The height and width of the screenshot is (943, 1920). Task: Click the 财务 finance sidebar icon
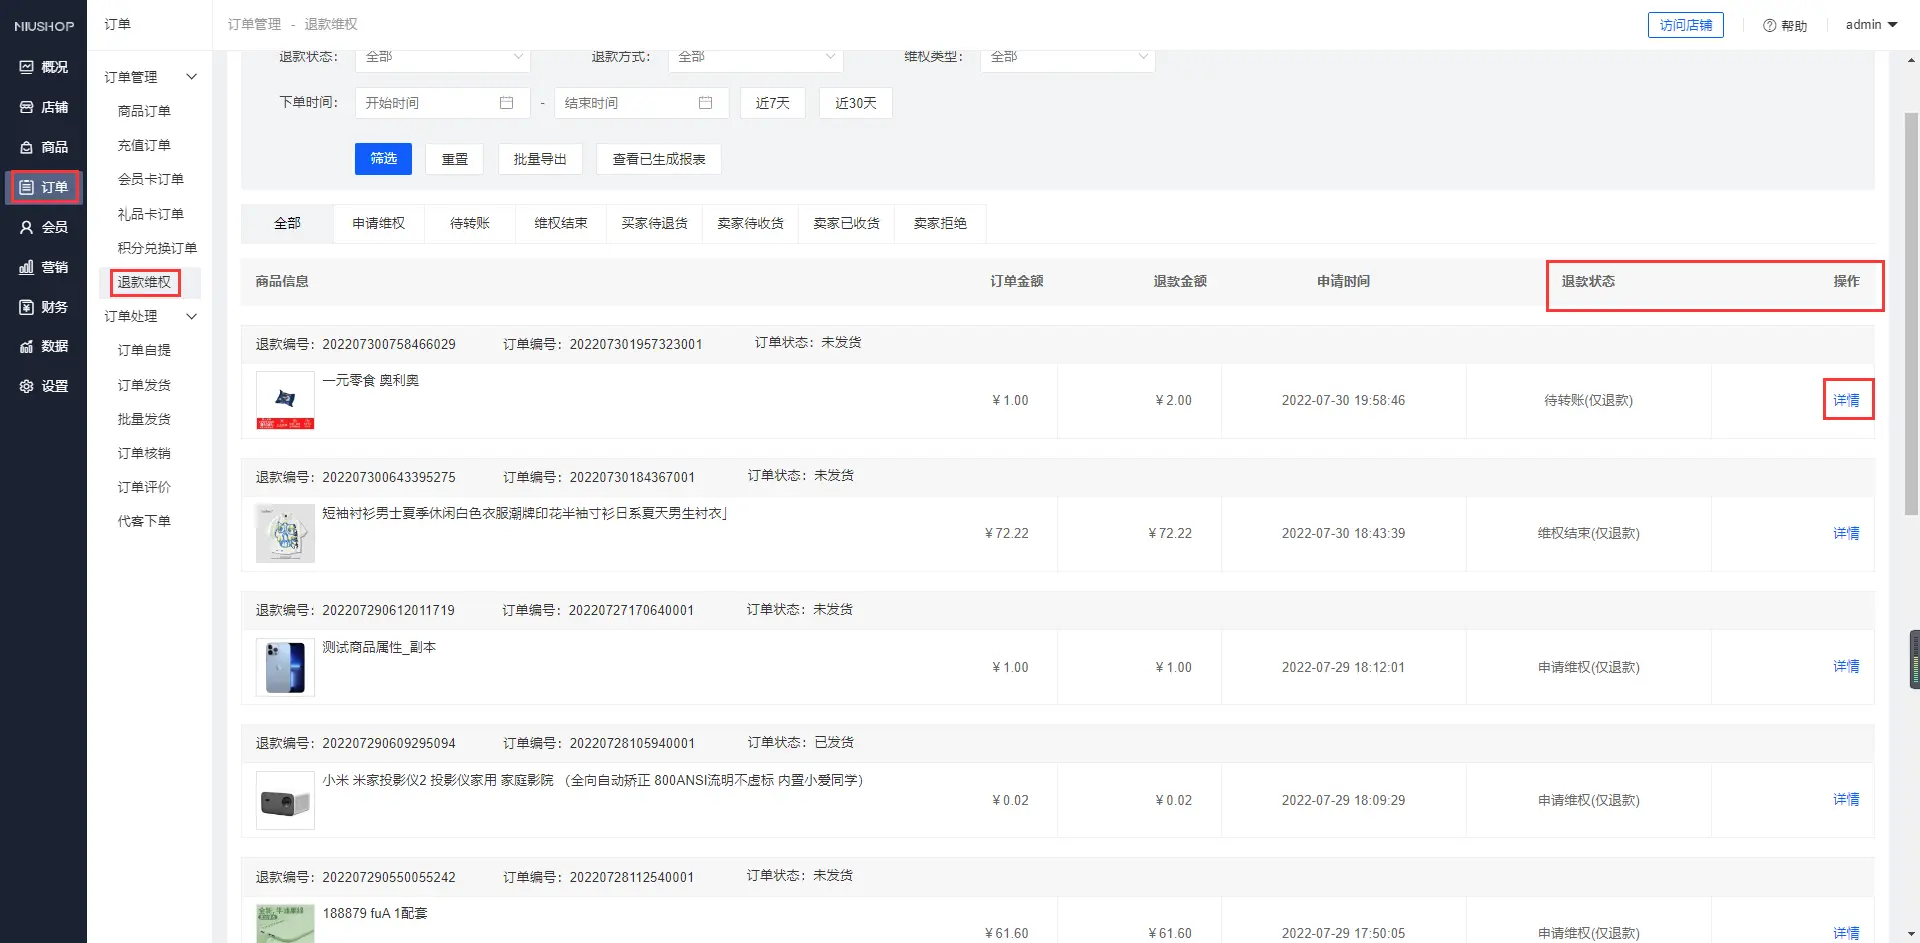click(27, 307)
